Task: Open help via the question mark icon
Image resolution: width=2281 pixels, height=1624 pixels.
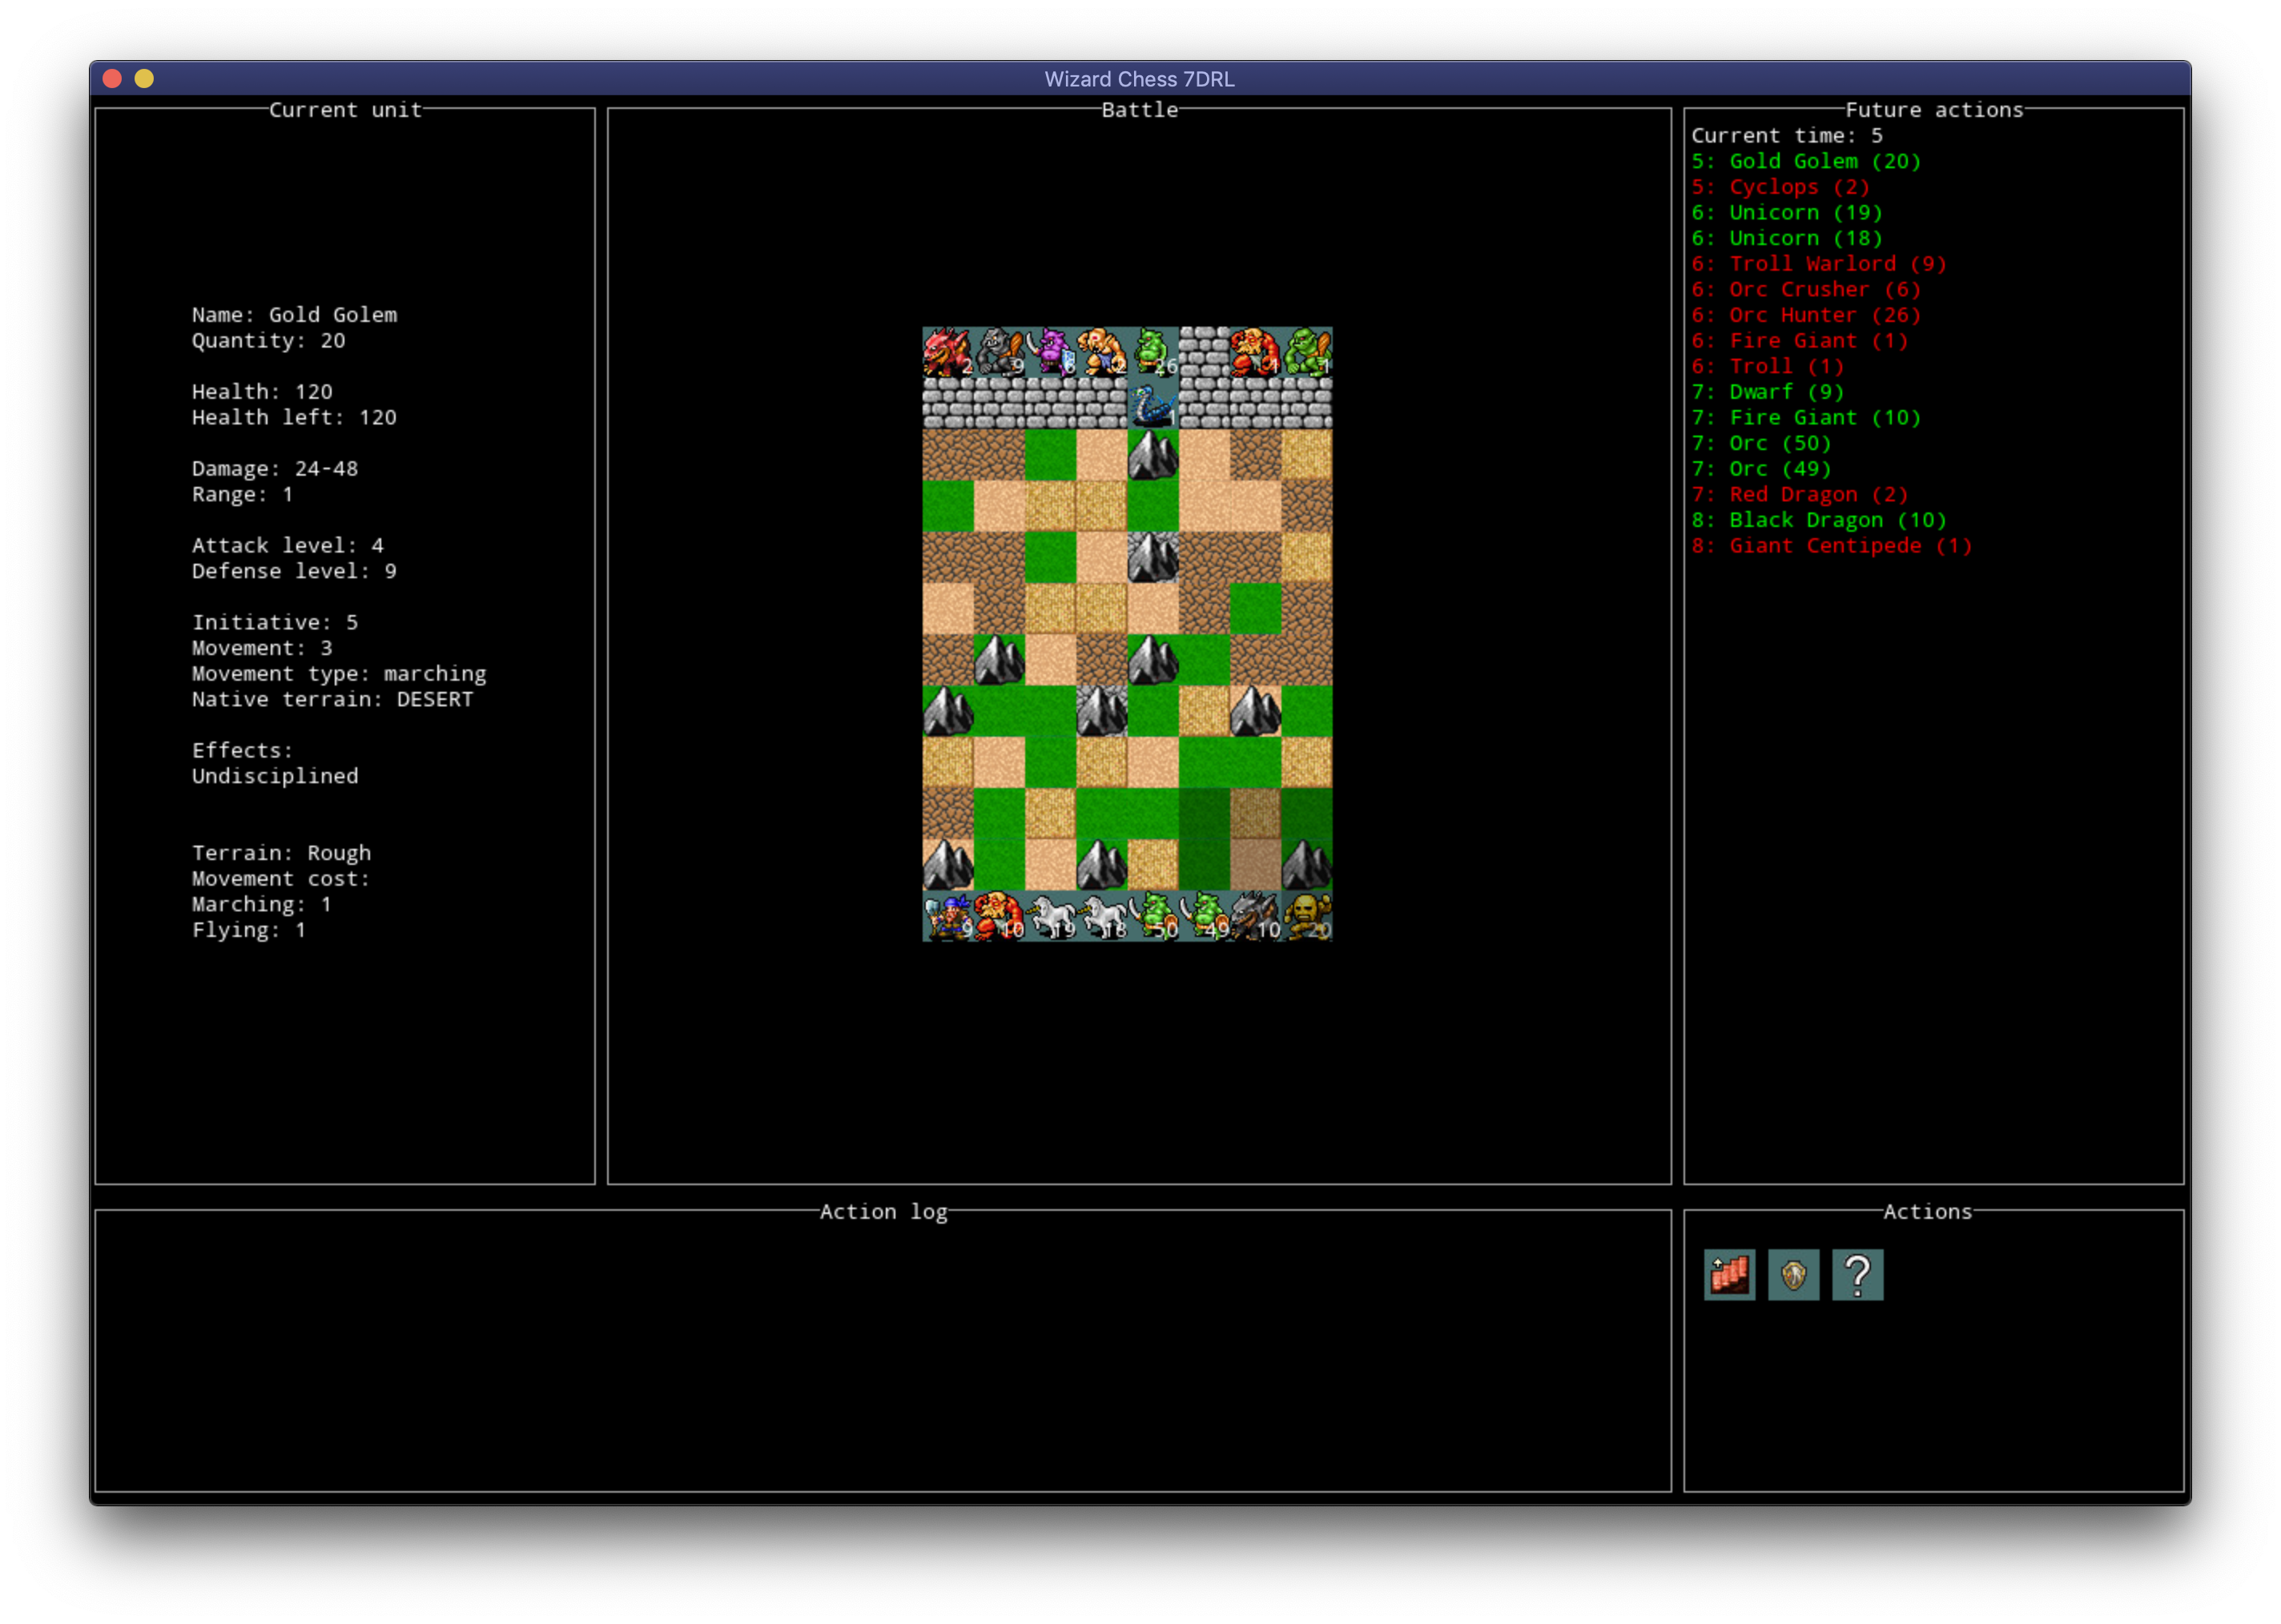Action: pos(1857,1275)
